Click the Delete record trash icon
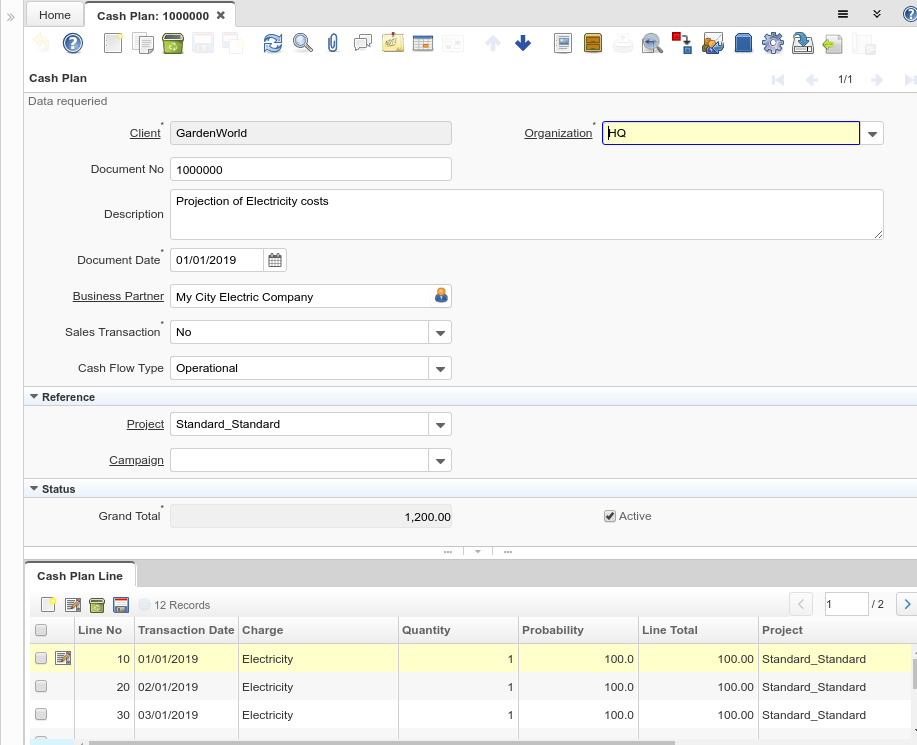Screen dimensions: 917x745 pos(172,43)
